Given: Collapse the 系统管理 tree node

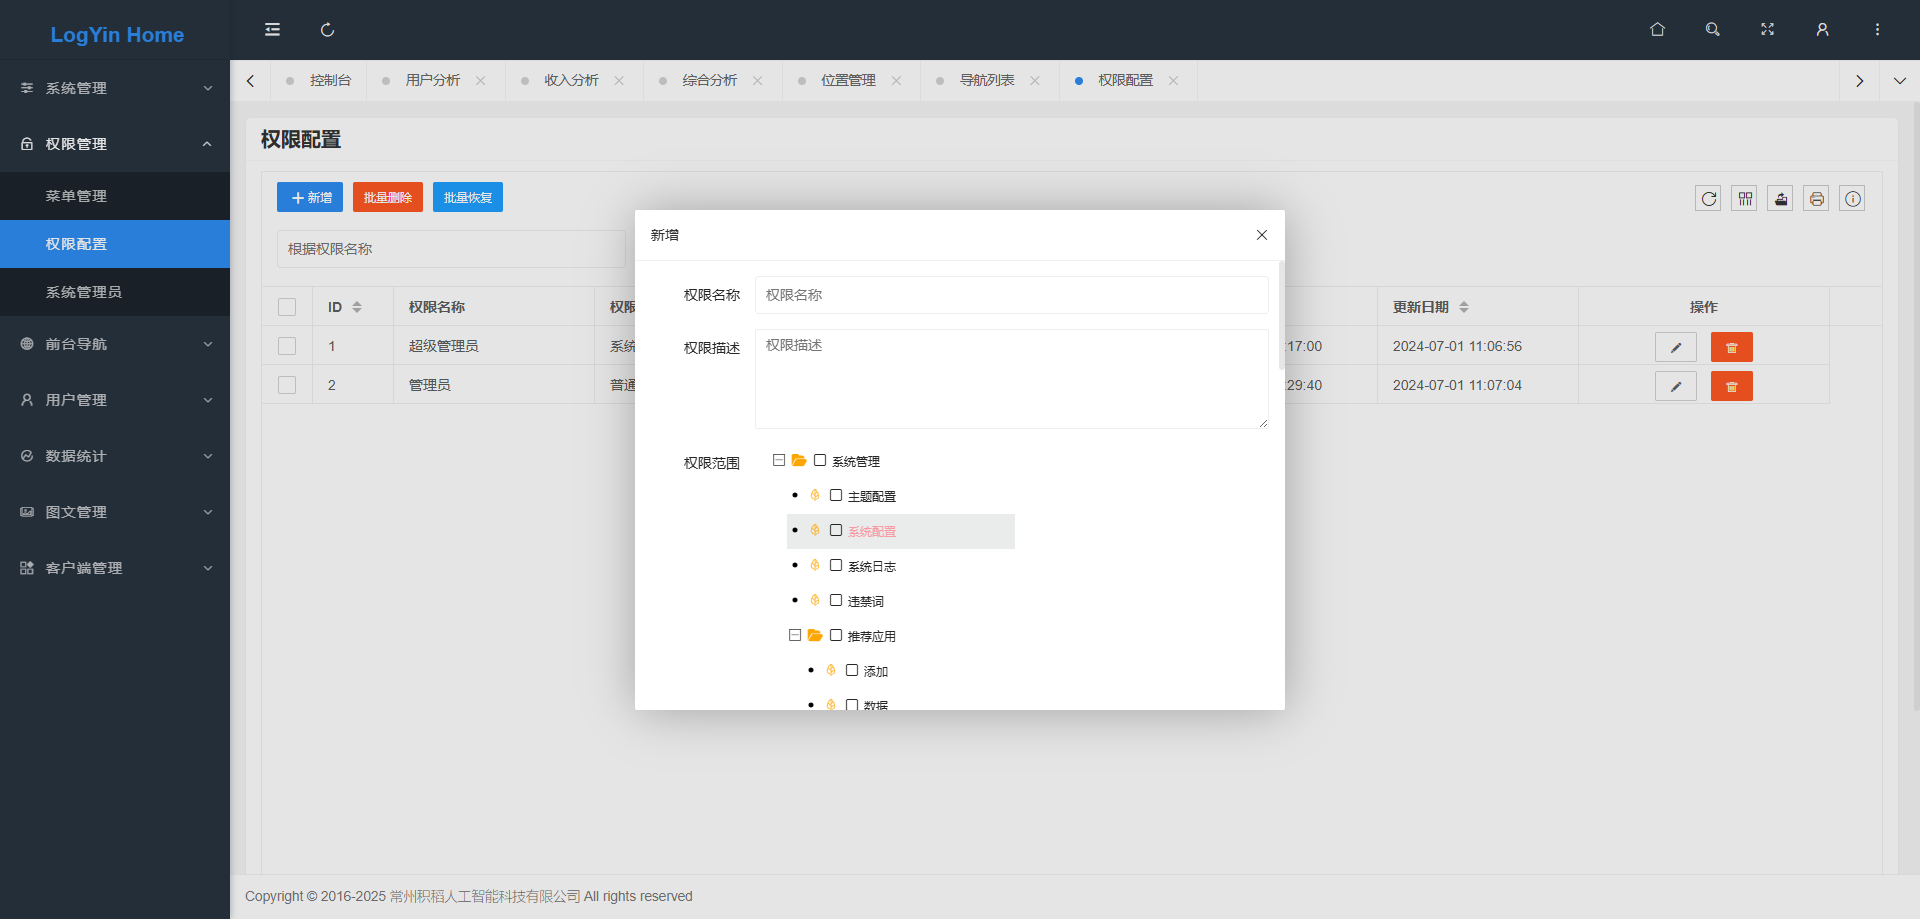Looking at the screenshot, I should (x=779, y=460).
